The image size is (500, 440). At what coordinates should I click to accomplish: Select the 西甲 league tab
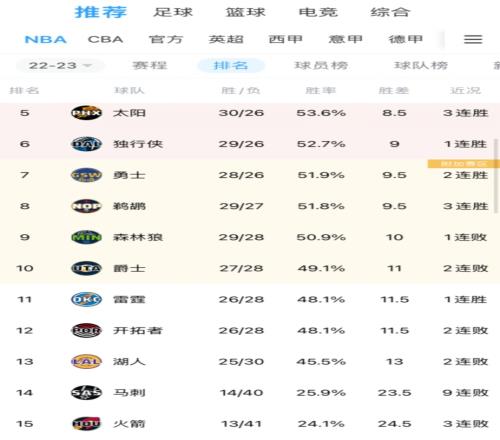(286, 39)
